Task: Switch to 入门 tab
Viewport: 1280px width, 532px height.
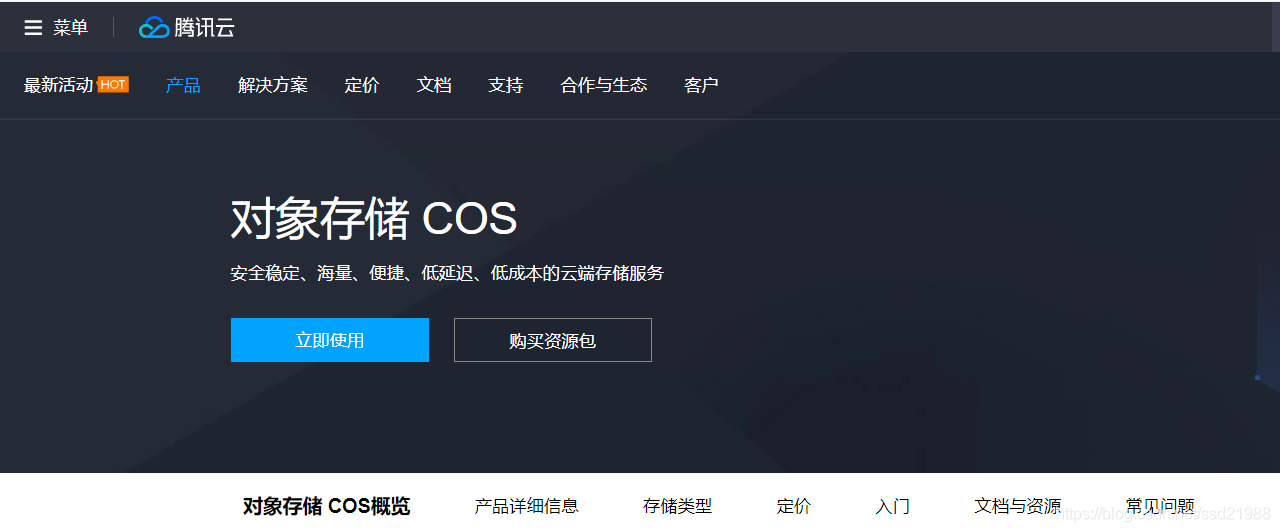Action: pyautogui.click(x=892, y=506)
